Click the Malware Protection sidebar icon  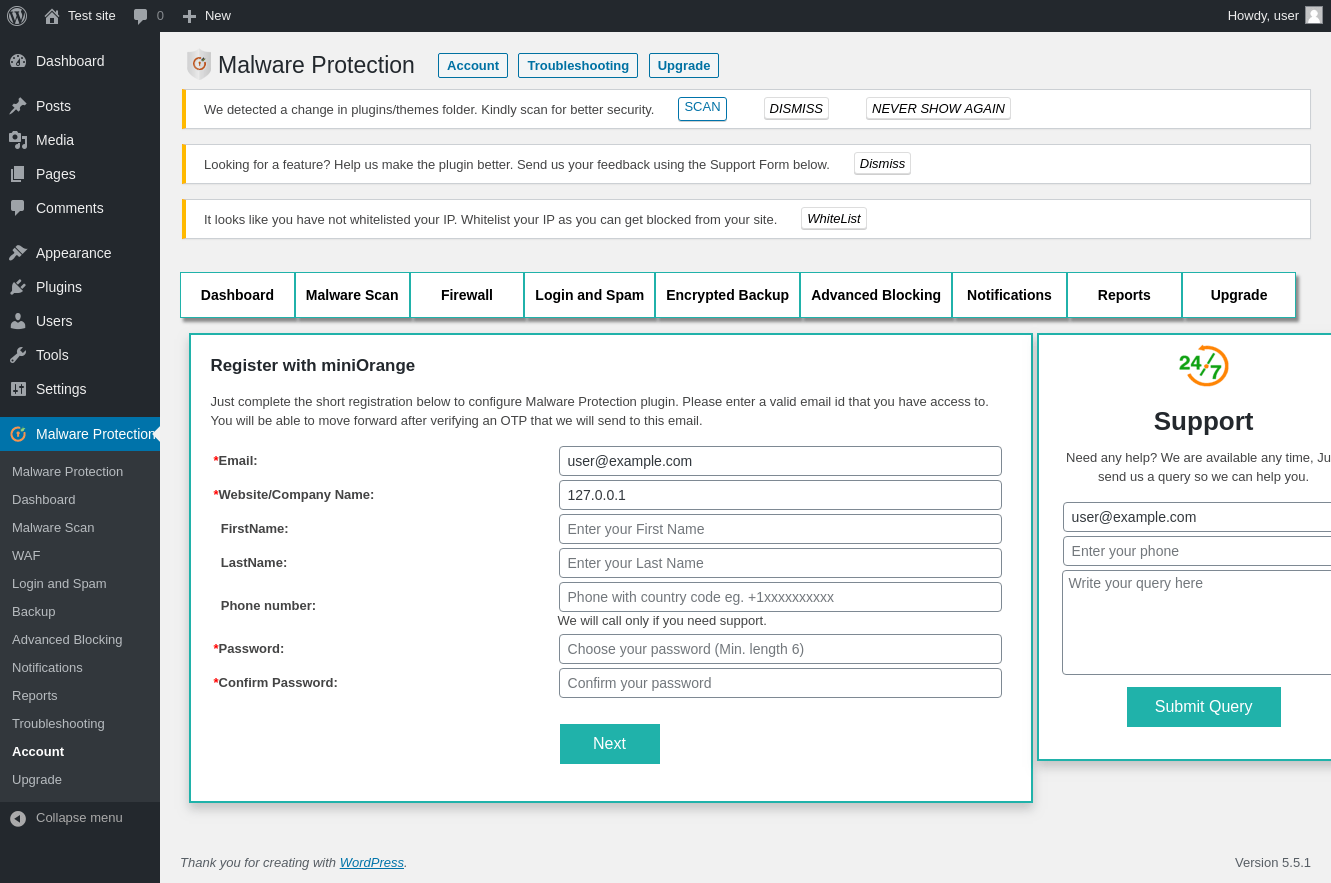(18, 434)
